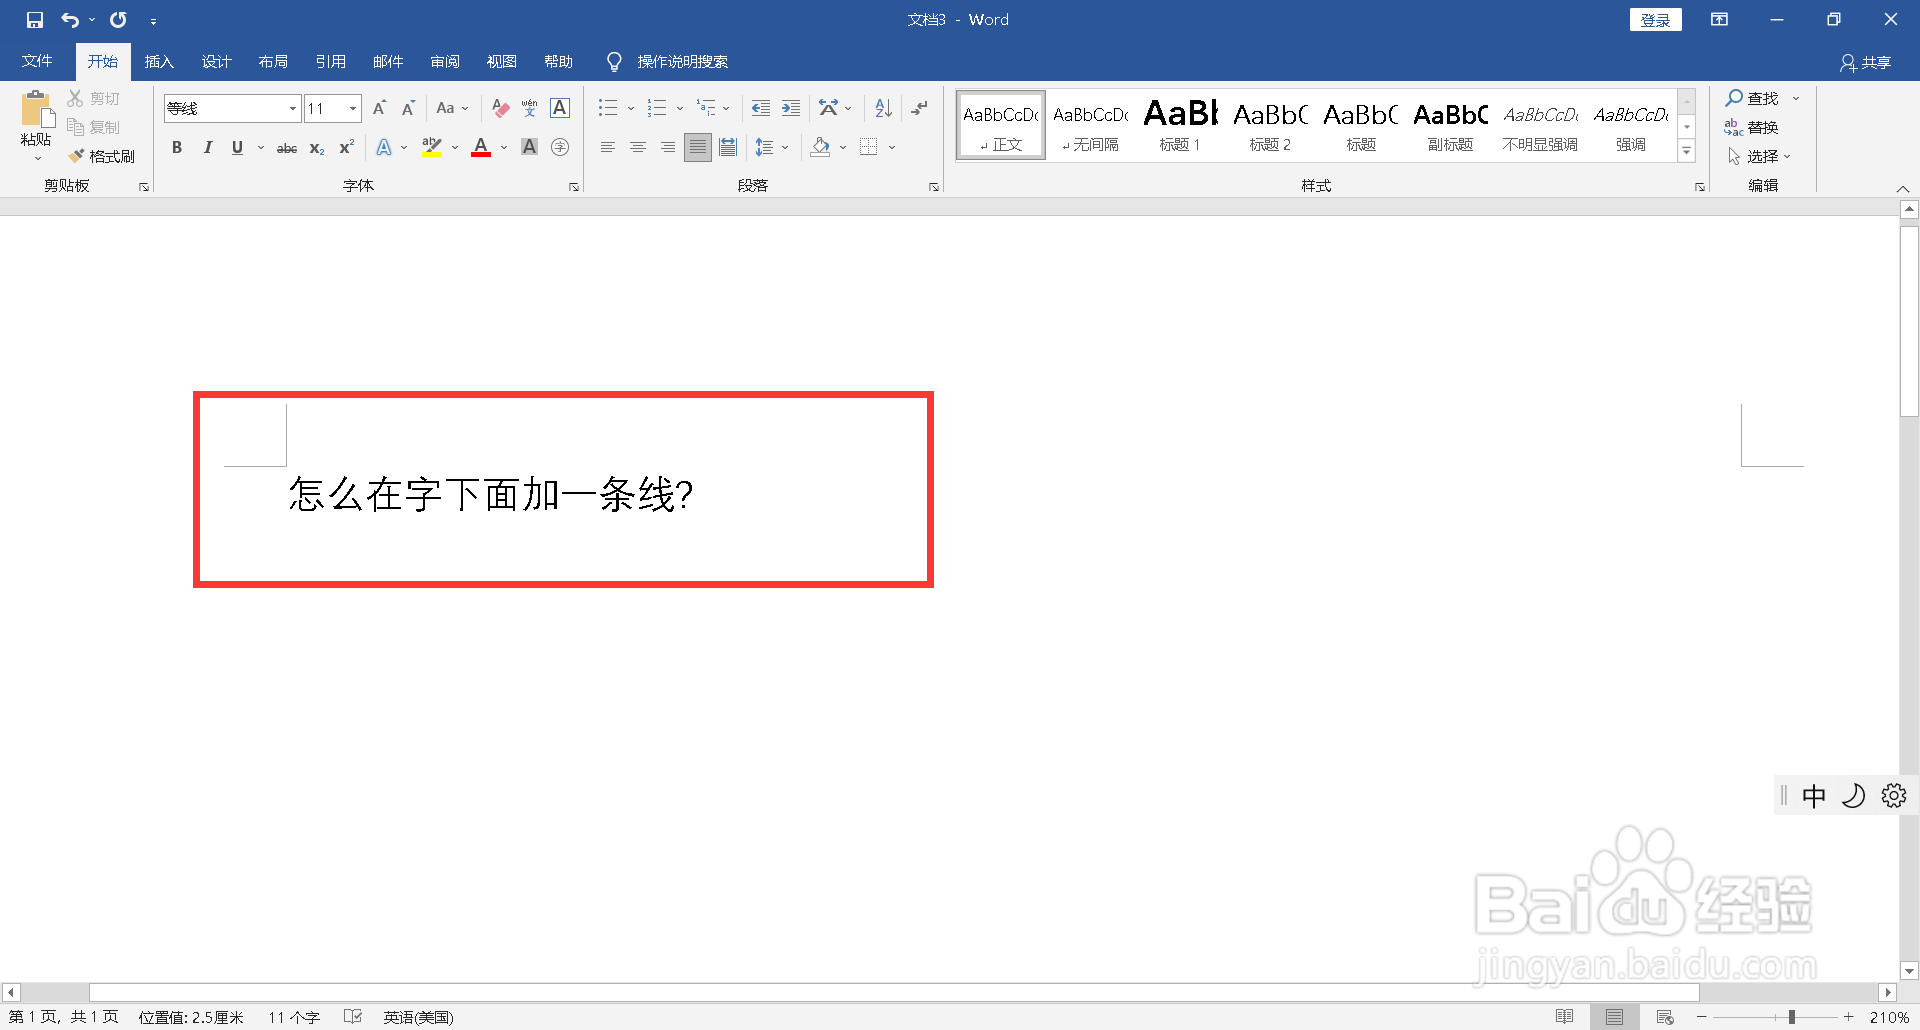The width and height of the screenshot is (1920, 1030).
Task: Click the zoom slider handle
Action: [1792, 1017]
